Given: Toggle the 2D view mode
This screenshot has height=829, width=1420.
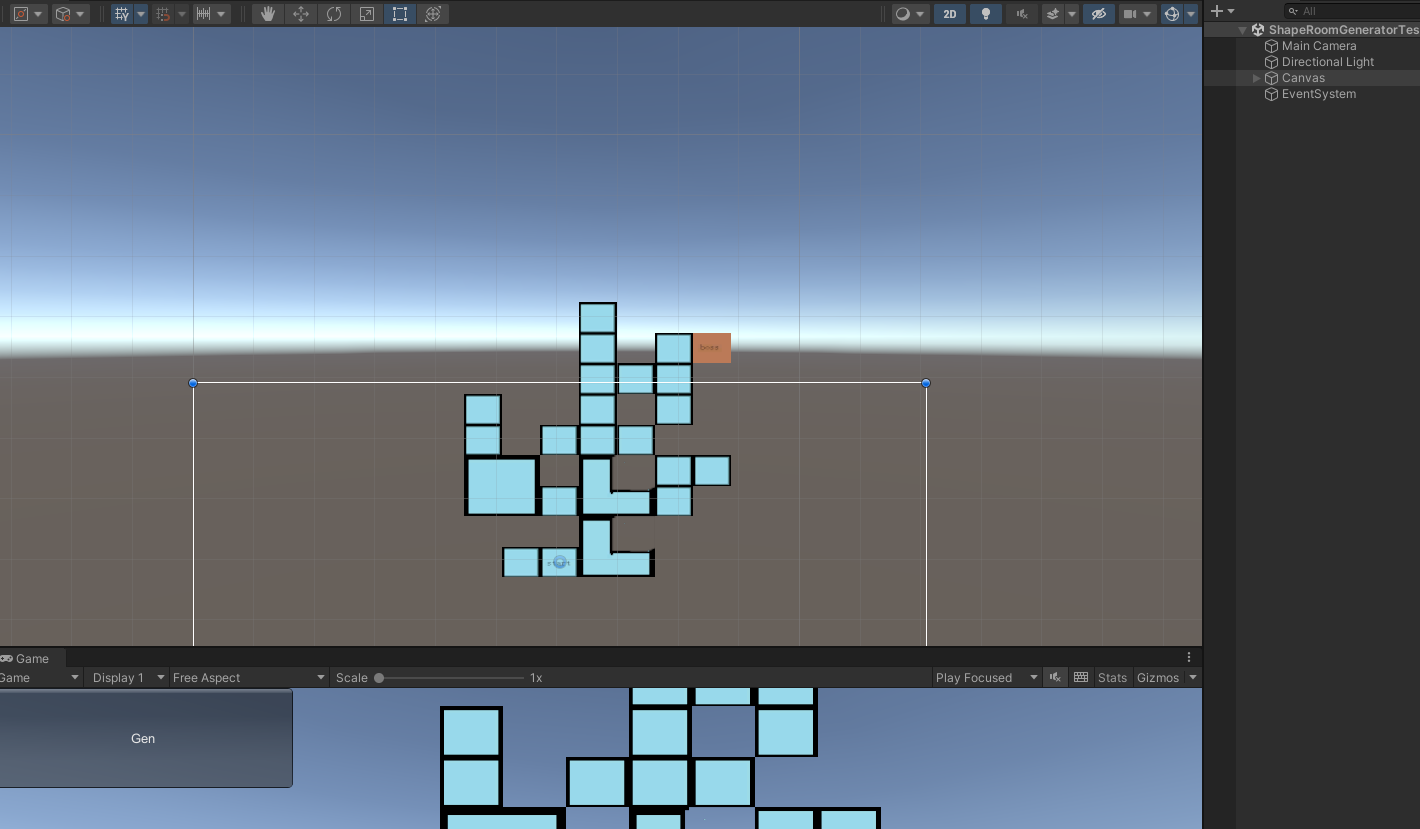Looking at the screenshot, I should click(x=949, y=13).
